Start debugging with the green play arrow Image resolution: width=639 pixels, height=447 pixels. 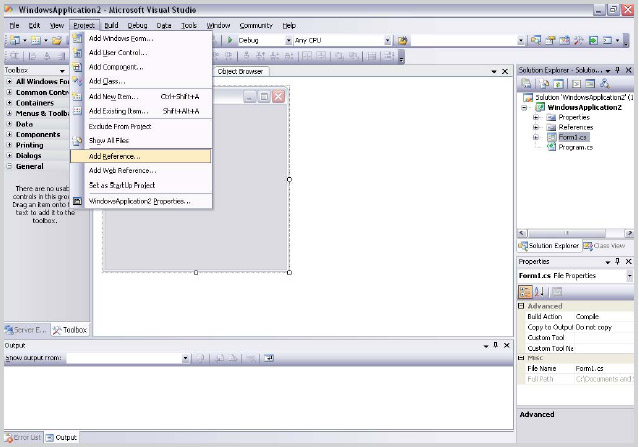230,40
